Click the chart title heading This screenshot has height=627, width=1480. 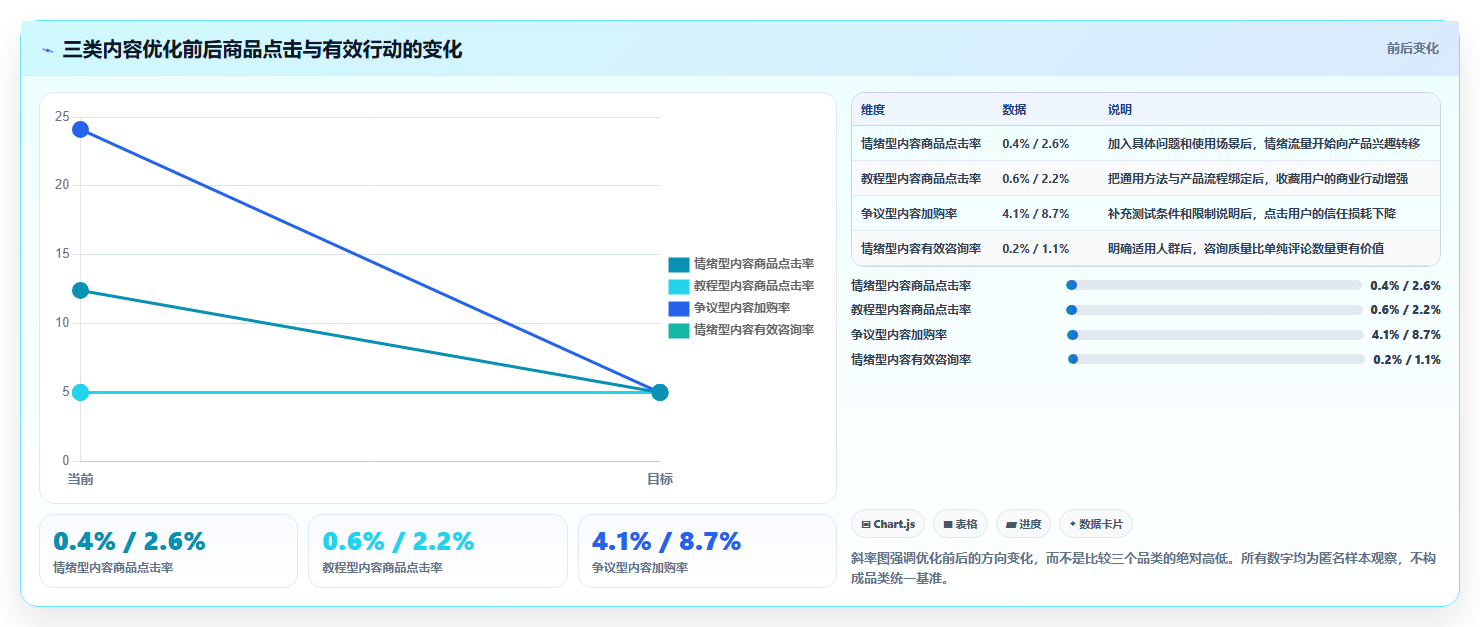click(262, 50)
